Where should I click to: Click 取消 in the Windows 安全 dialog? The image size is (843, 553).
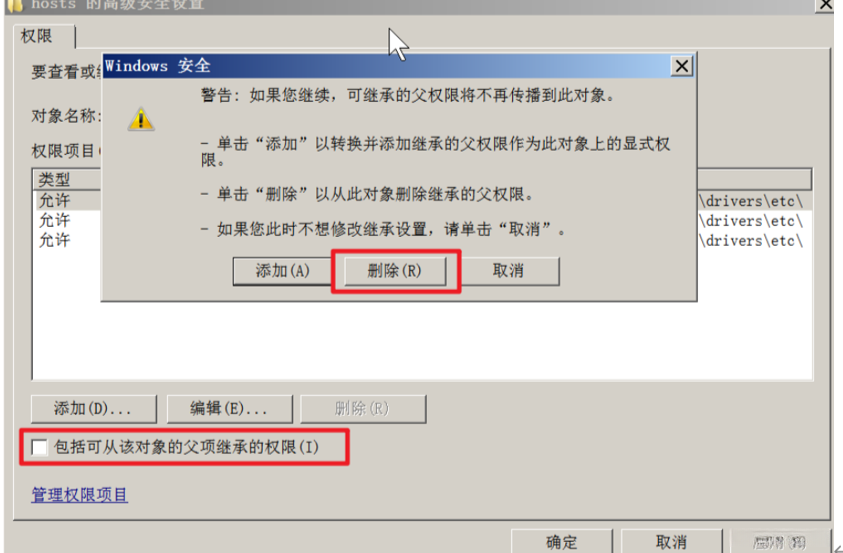(508, 270)
